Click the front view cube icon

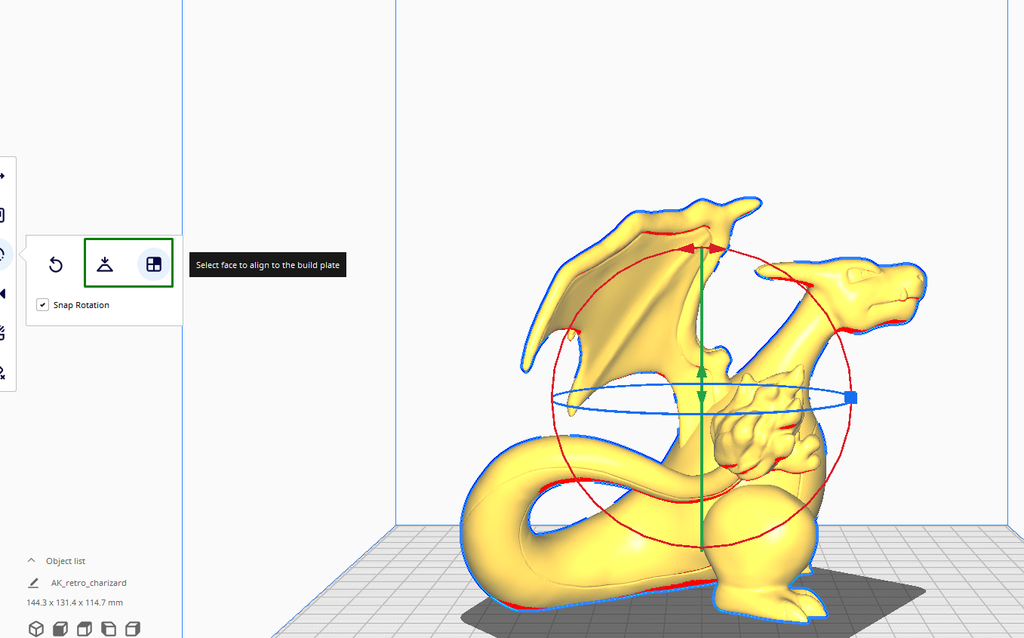tap(61, 628)
